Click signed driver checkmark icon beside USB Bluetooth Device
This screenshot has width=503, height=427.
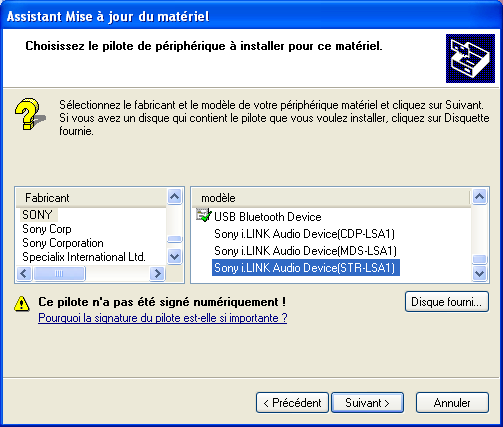pyautogui.click(x=204, y=215)
